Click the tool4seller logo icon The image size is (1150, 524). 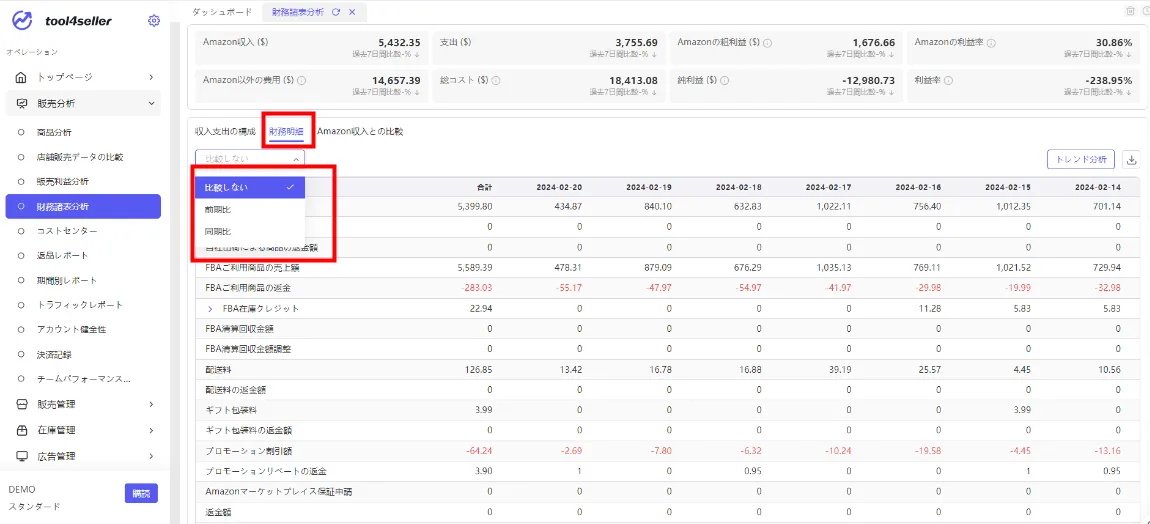(x=22, y=21)
